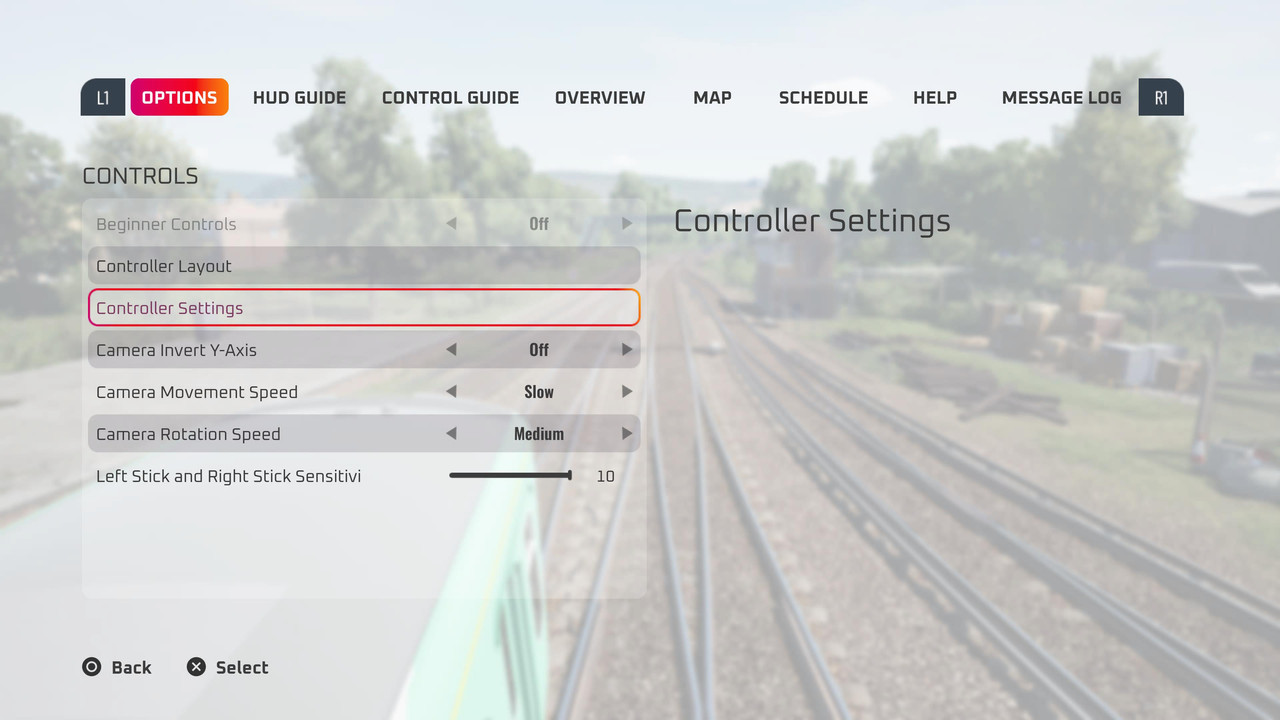The width and height of the screenshot is (1280, 720).
Task: Open the MESSAGE LOG tab
Action: (x=1061, y=97)
